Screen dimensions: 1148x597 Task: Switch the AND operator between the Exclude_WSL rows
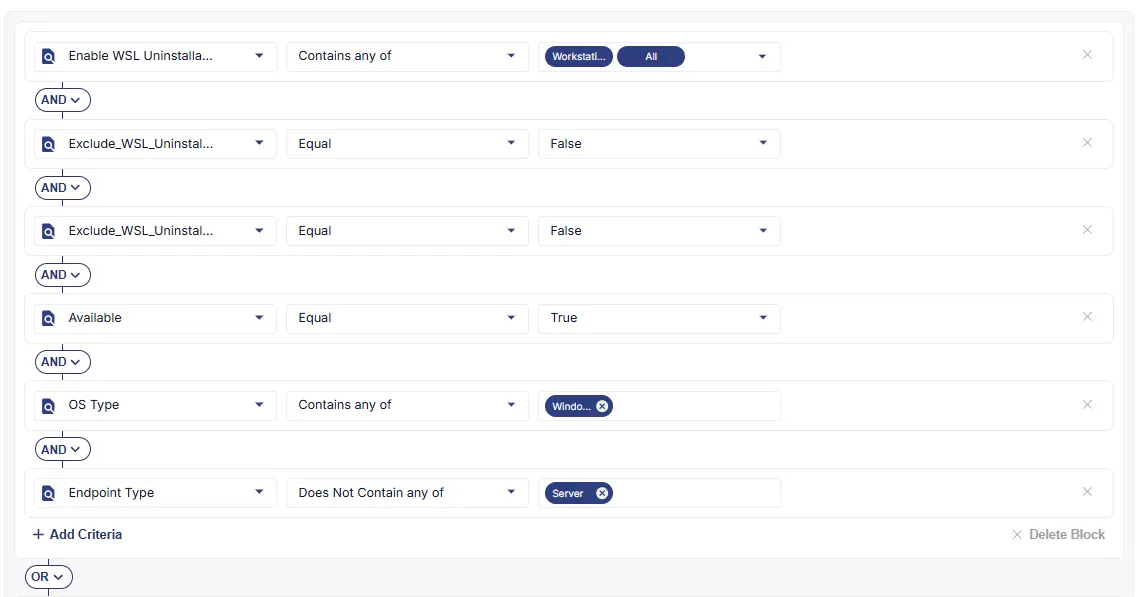[x=62, y=188]
